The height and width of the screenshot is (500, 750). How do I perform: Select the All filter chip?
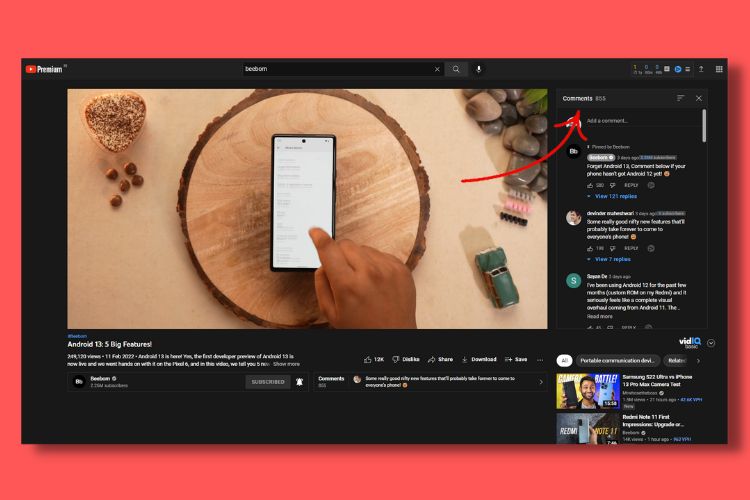[565, 360]
